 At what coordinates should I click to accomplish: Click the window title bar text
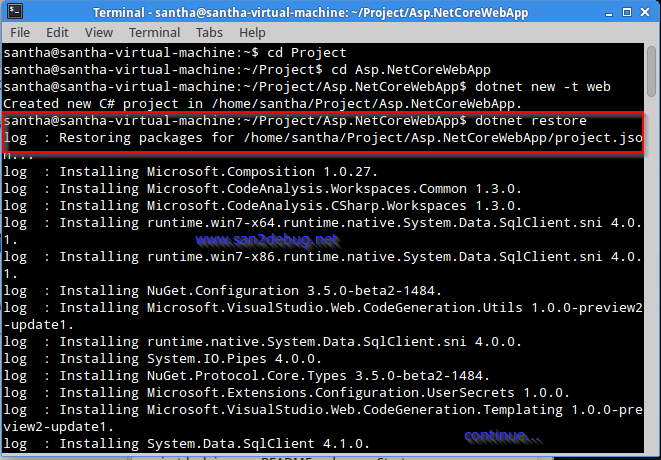coord(310,13)
